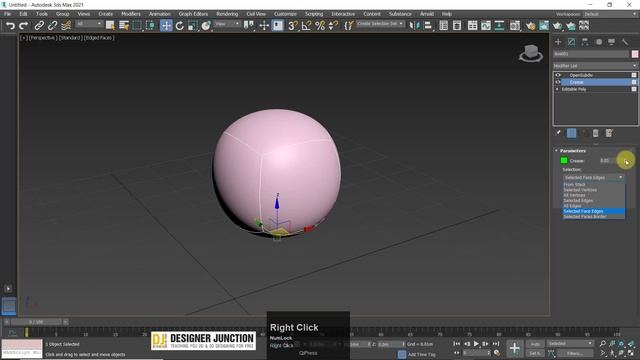
Task: Toggle the Window/Crossing selection icon
Action: pyautogui.click(x=150, y=26)
